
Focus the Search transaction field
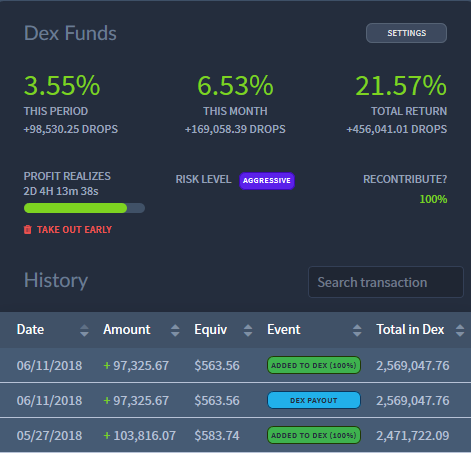(386, 282)
